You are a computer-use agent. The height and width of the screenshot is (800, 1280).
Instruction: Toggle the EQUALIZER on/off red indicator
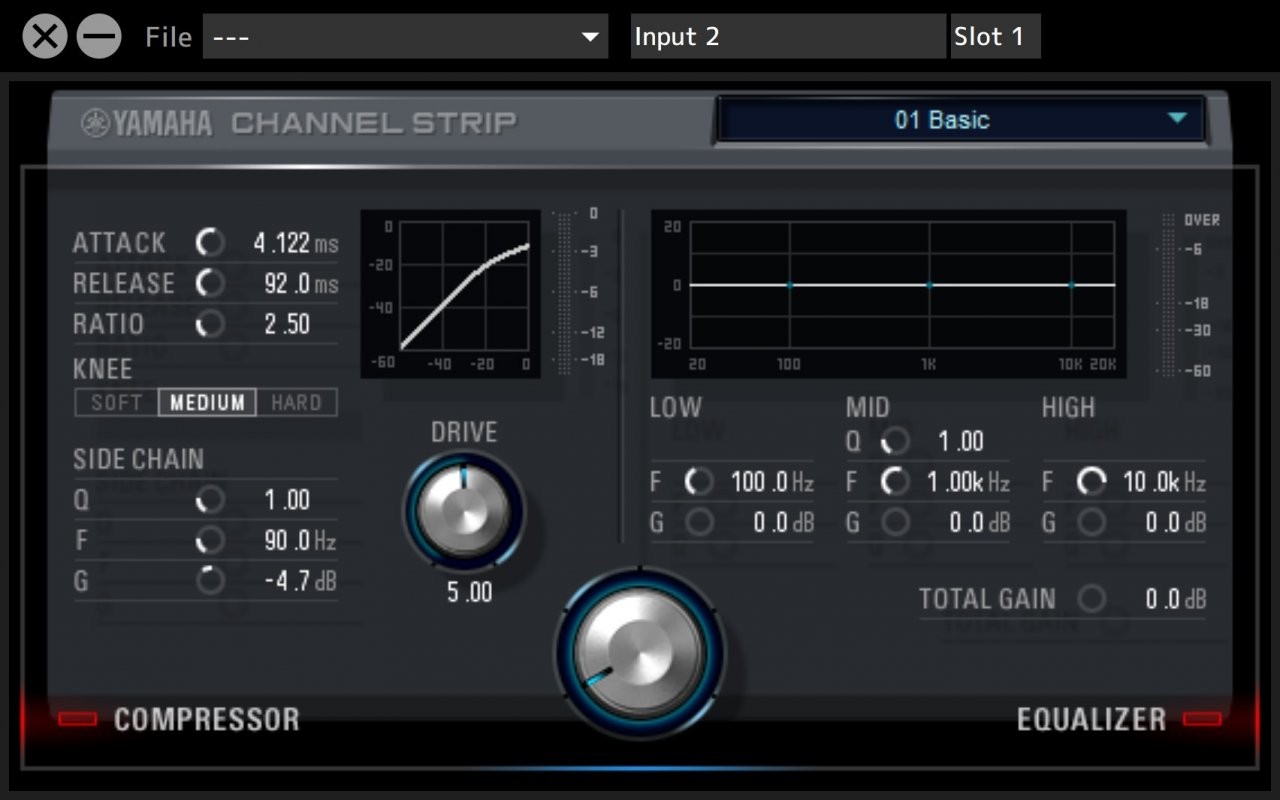[1202, 719]
